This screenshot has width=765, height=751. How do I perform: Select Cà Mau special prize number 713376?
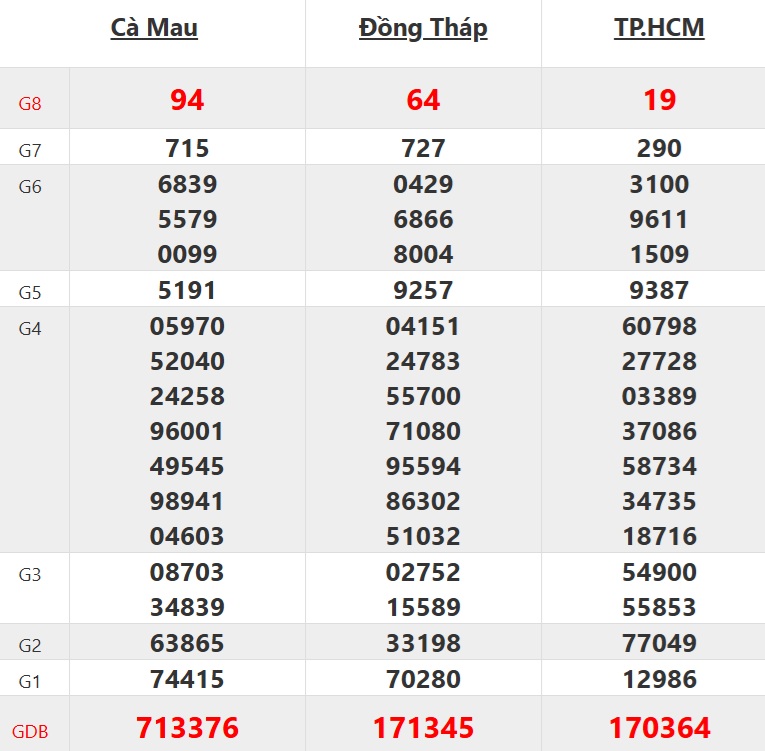[x=187, y=728]
